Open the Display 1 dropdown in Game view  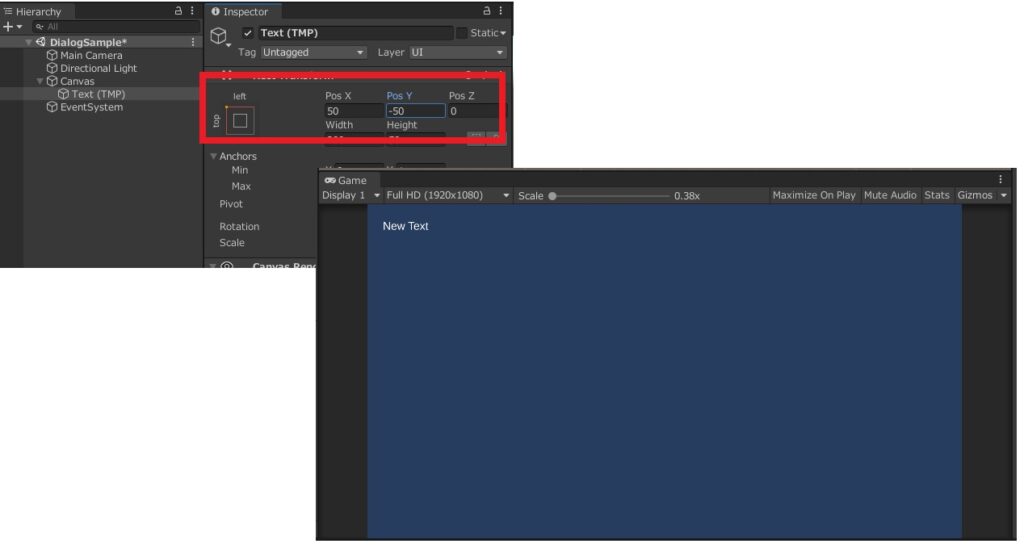coord(351,195)
